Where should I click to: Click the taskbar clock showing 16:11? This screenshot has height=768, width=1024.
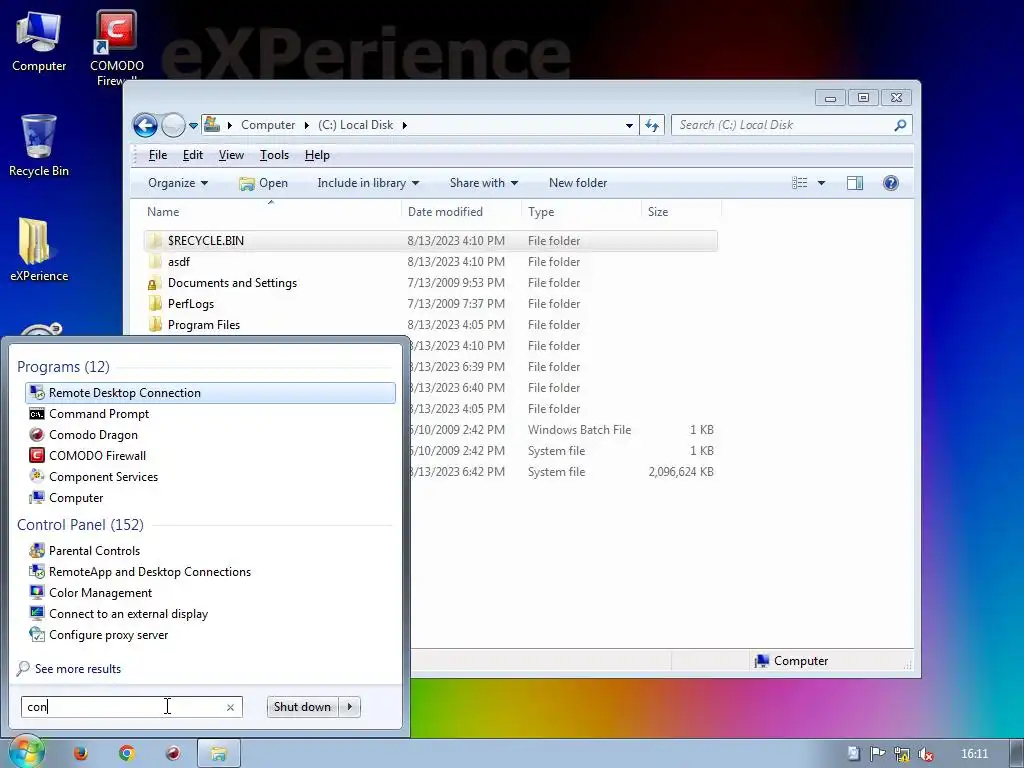[974, 754]
